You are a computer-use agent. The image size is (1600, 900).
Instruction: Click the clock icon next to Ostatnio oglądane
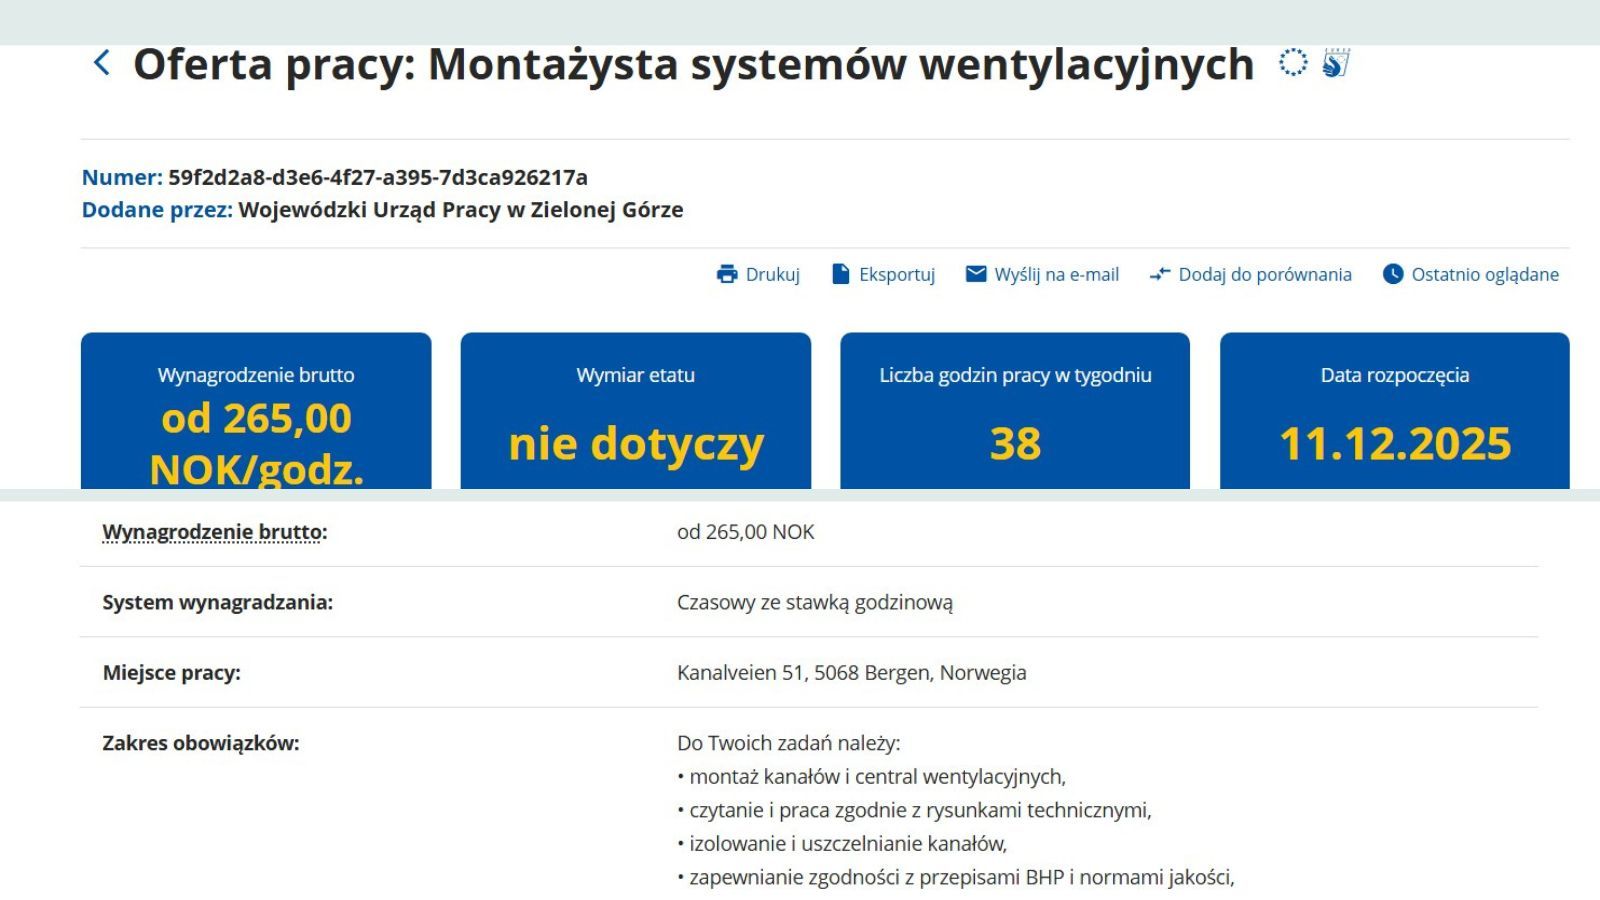point(1392,273)
